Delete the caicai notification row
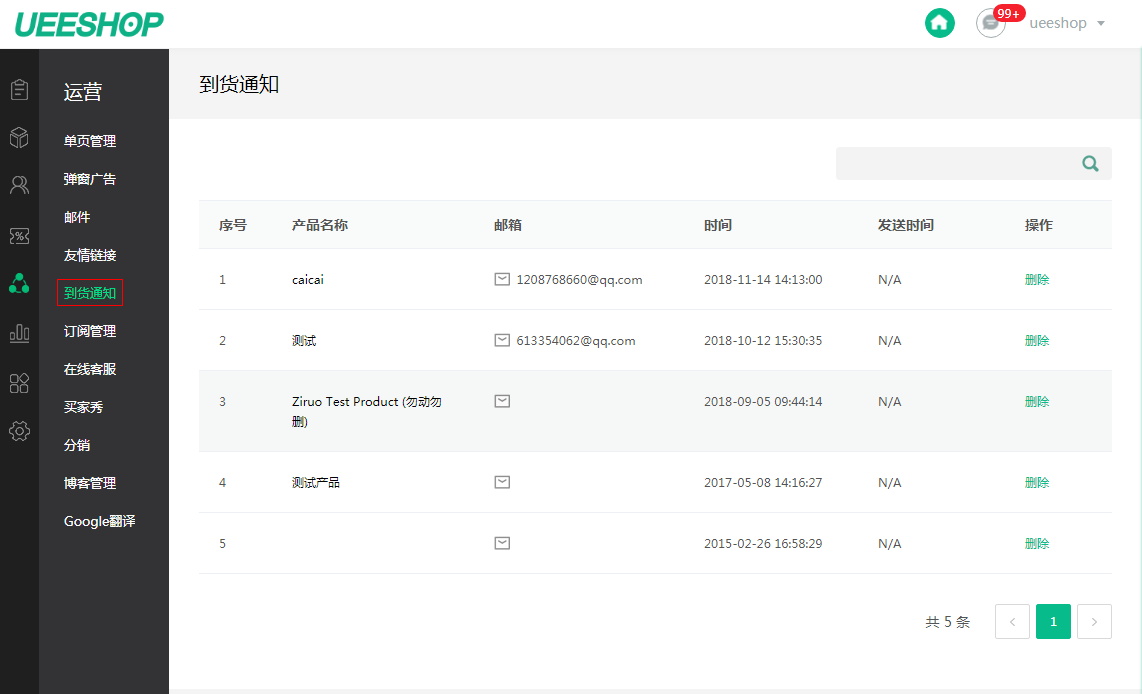The height and width of the screenshot is (694, 1142). pyautogui.click(x=1036, y=280)
